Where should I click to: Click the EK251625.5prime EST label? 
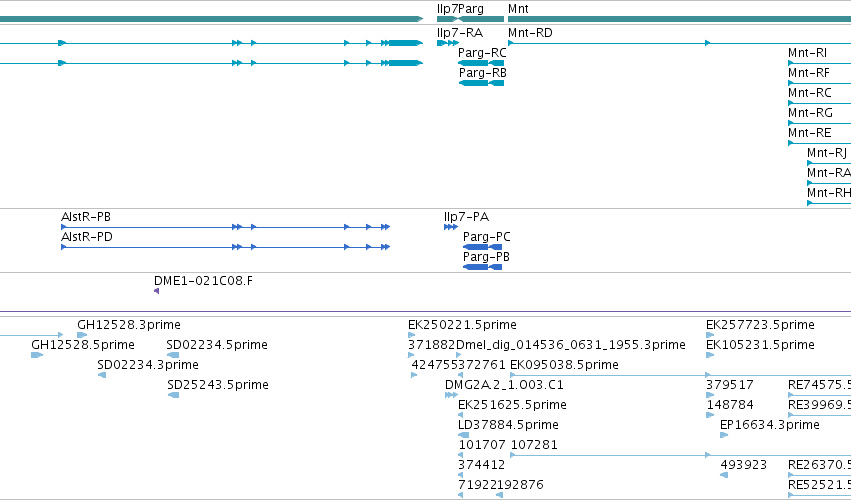click(x=512, y=405)
